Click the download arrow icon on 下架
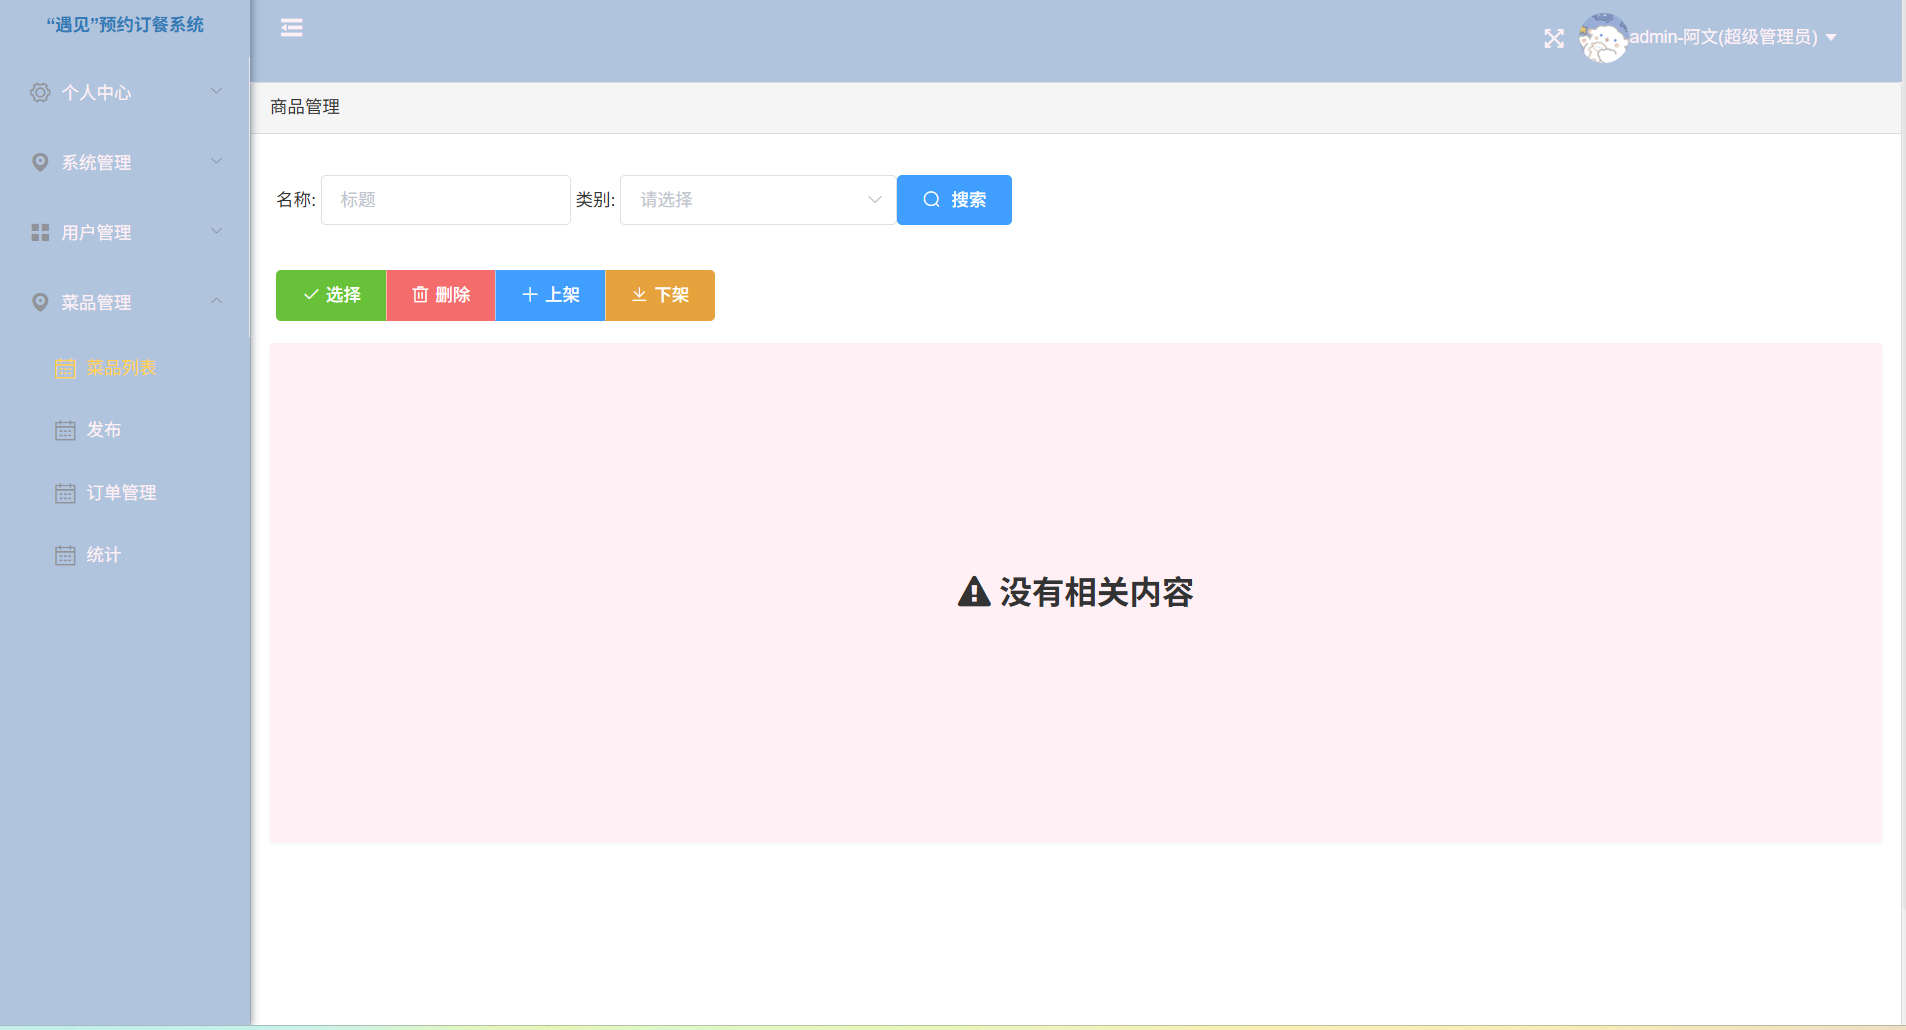1906x1030 pixels. tap(639, 295)
